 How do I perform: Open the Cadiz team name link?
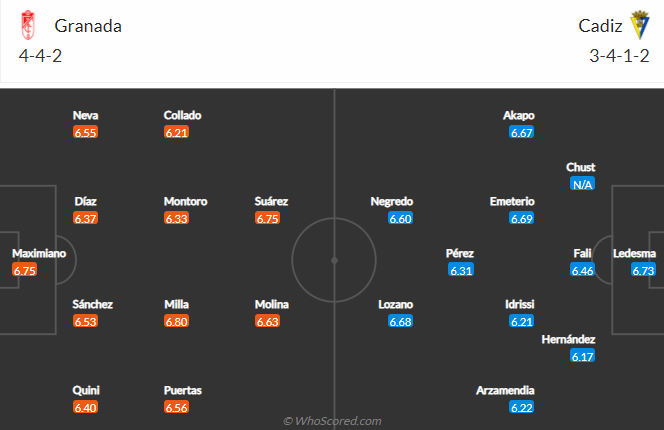[600, 26]
